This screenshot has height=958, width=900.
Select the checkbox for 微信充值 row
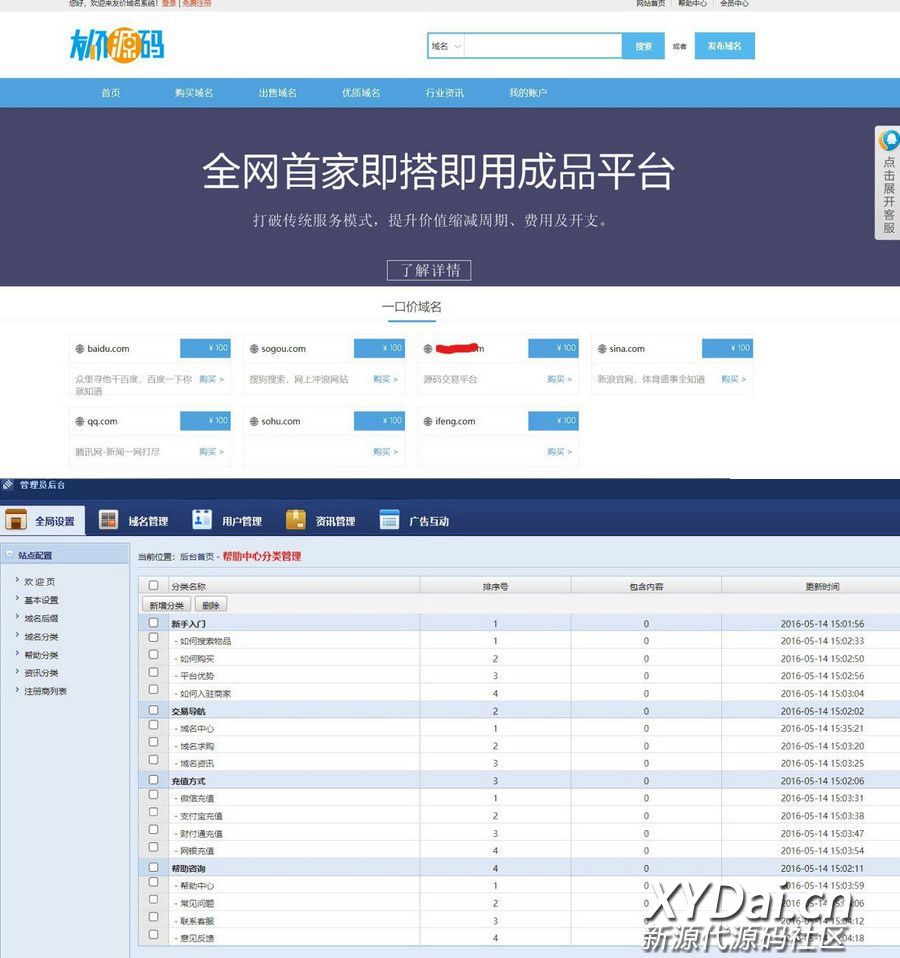point(153,797)
